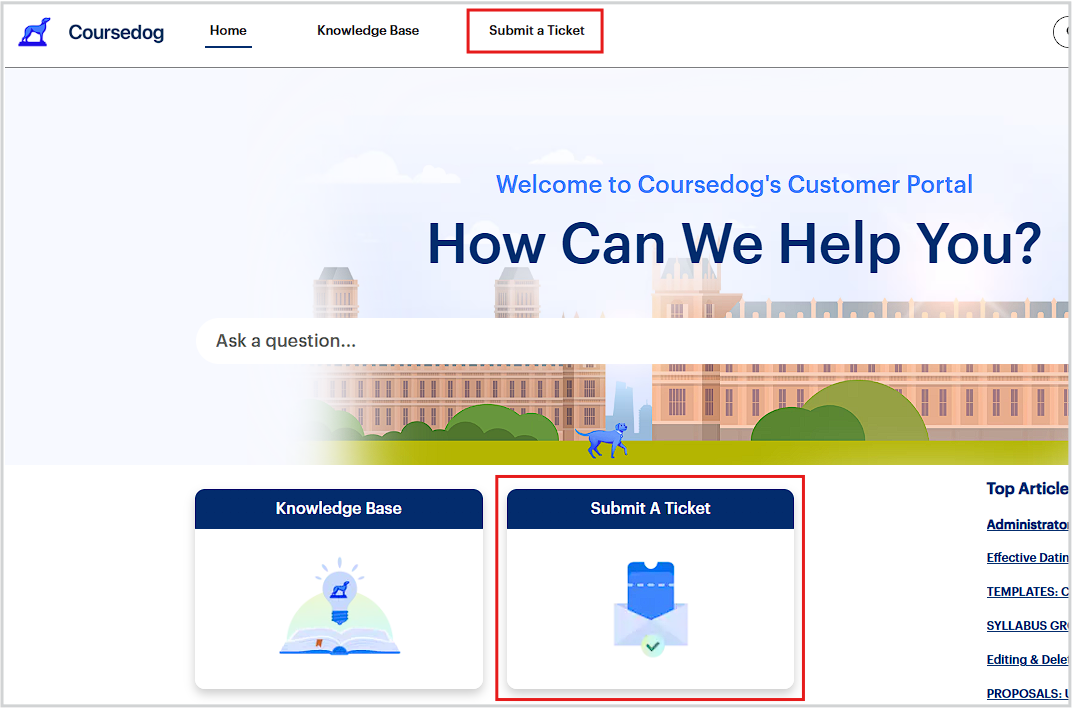
Task: Click the Coursedog brand name text
Action: tap(116, 32)
